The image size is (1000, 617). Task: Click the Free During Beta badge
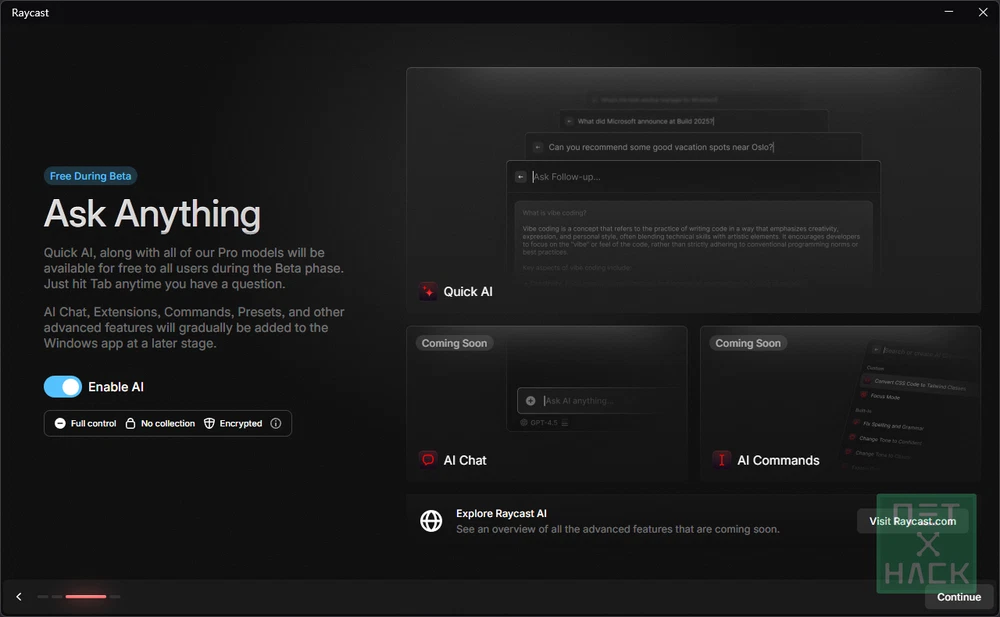point(91,176)
